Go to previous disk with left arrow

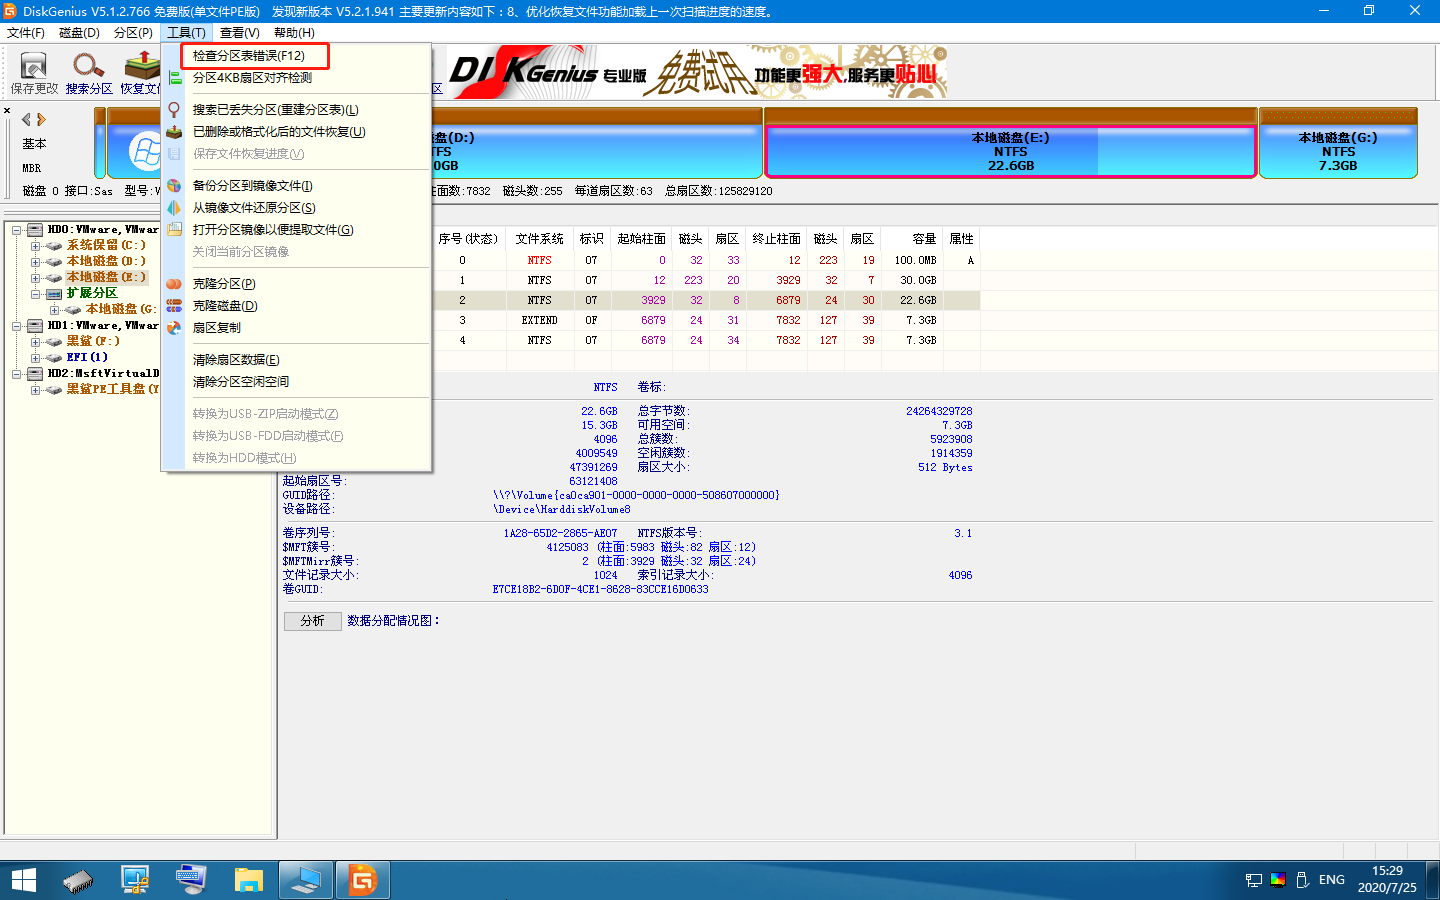coord(27,119)
